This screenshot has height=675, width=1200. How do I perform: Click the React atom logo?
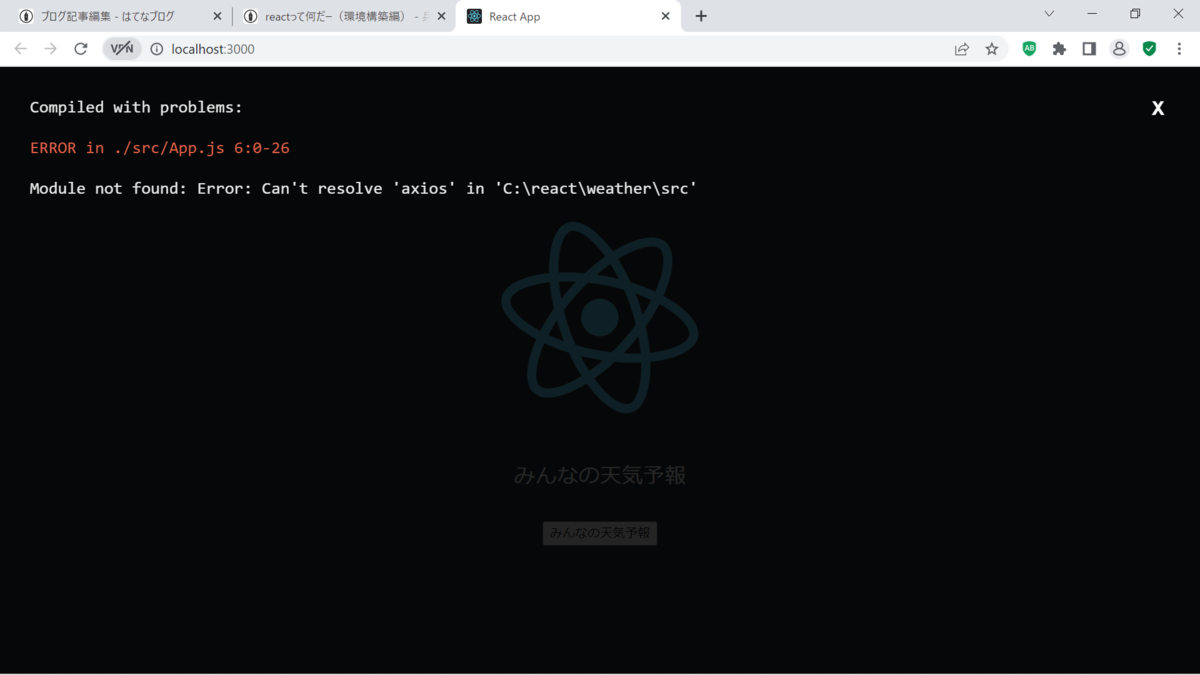(x=600, y=317)
